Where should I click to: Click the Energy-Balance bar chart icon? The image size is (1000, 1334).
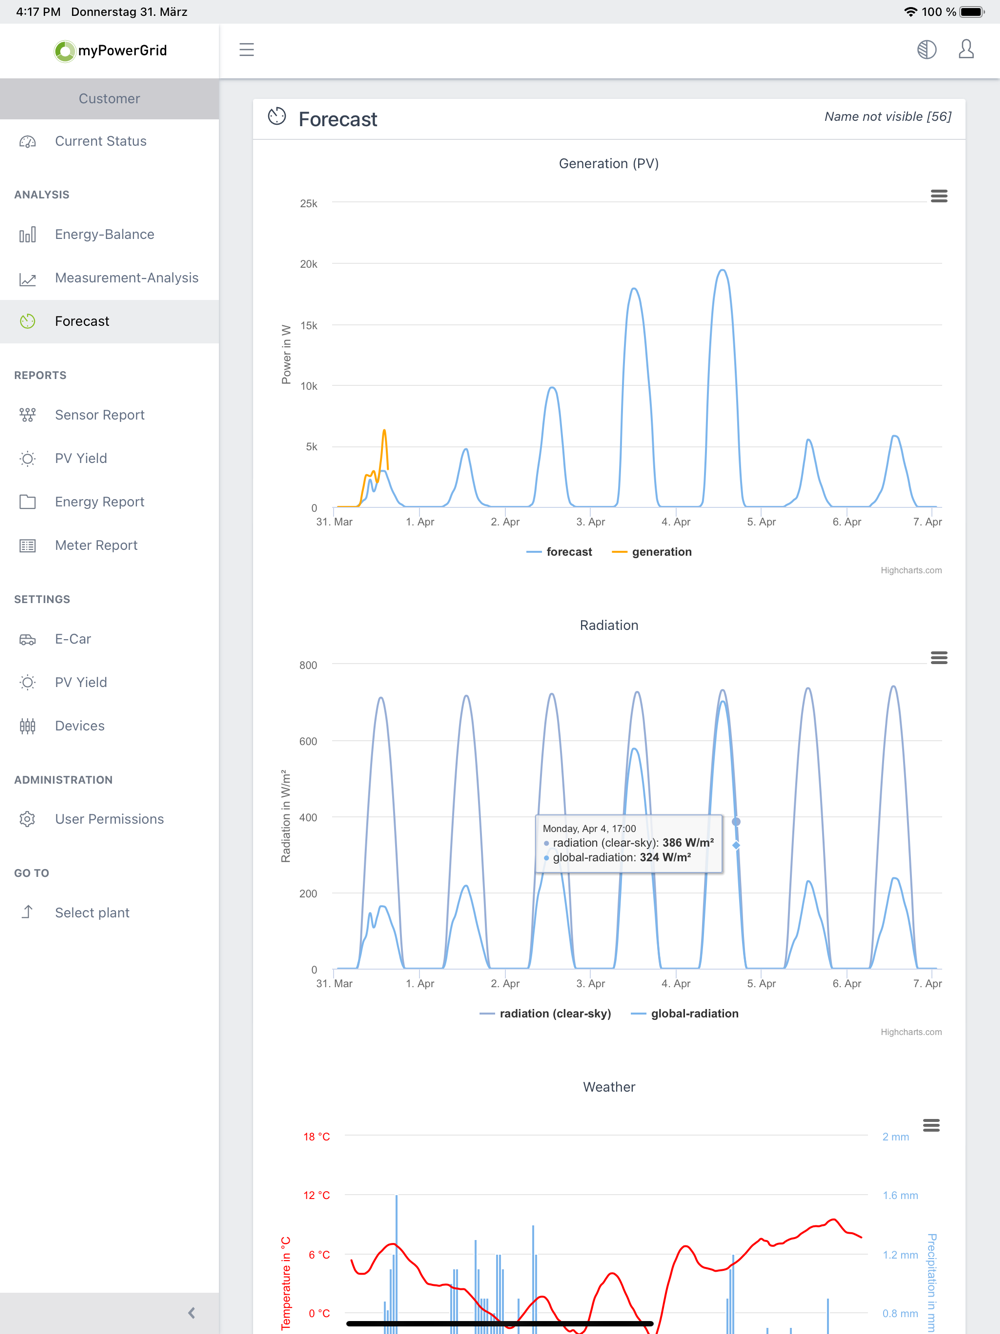click(28, 235)
